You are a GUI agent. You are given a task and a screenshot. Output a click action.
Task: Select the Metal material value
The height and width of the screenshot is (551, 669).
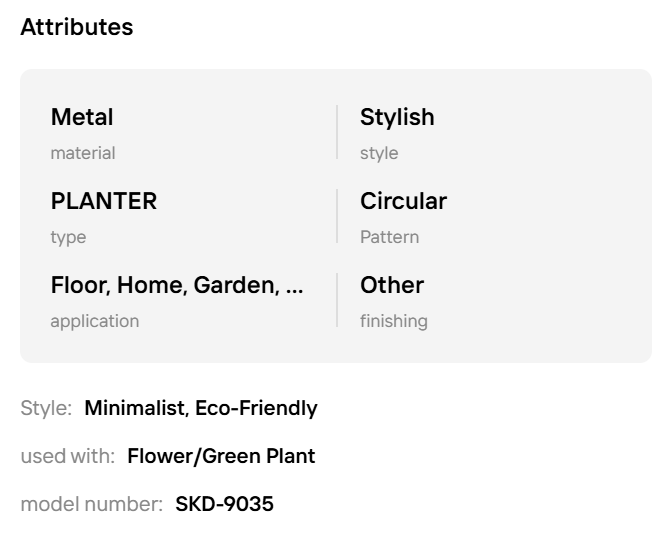82,117
